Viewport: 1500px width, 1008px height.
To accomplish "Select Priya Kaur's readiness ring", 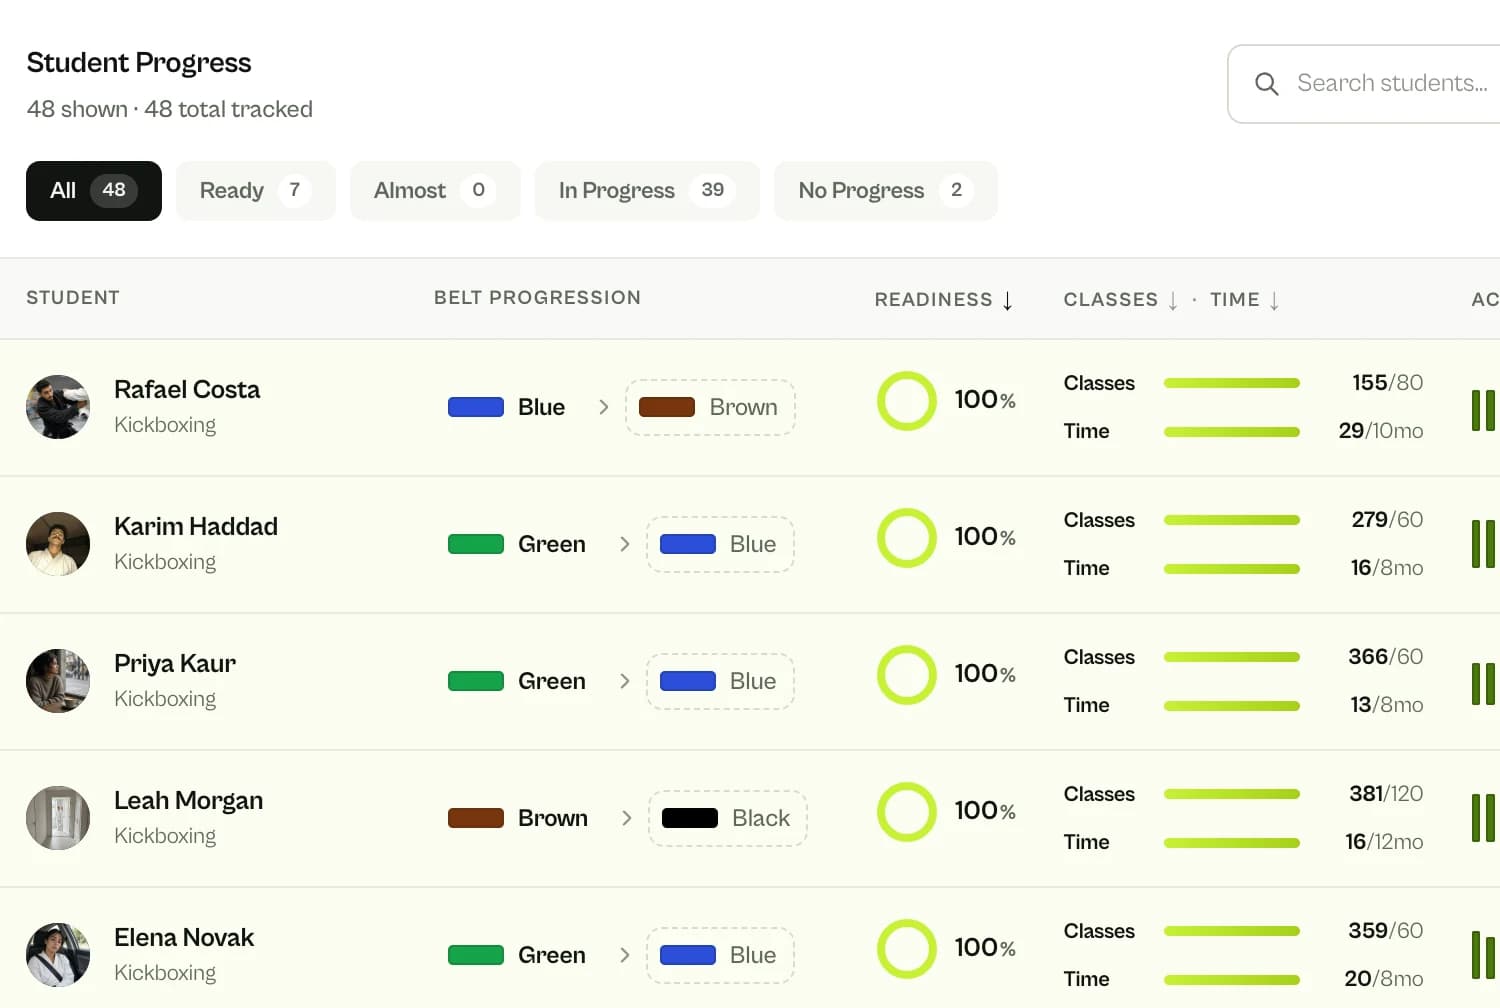I will coord(907,675).
